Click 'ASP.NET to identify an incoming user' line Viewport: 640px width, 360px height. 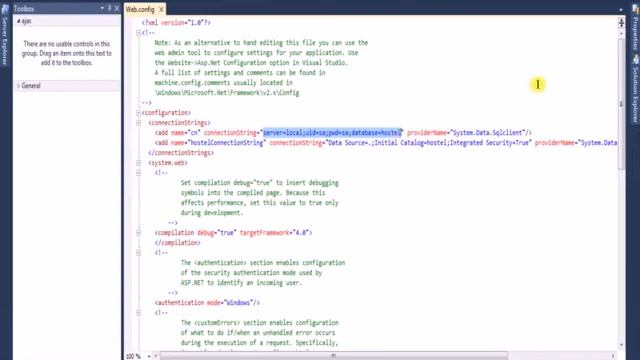(x=241, y=283)
